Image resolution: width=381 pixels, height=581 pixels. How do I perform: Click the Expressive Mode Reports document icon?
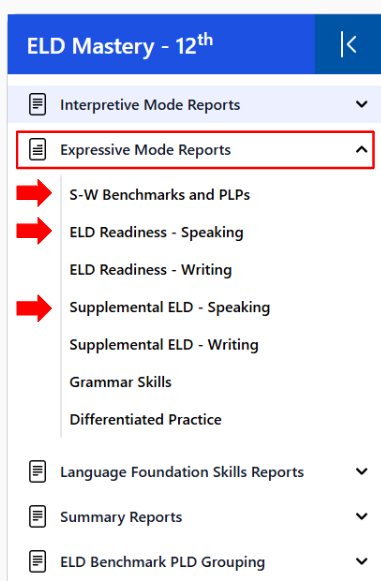click(37, 150)
